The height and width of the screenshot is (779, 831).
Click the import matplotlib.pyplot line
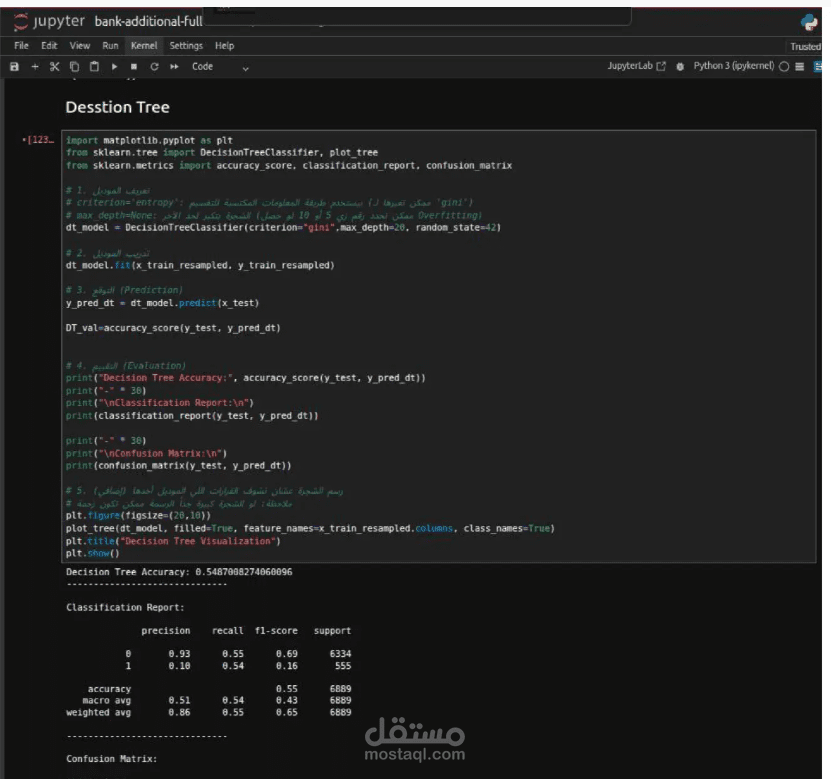click(x=149, y=140)
